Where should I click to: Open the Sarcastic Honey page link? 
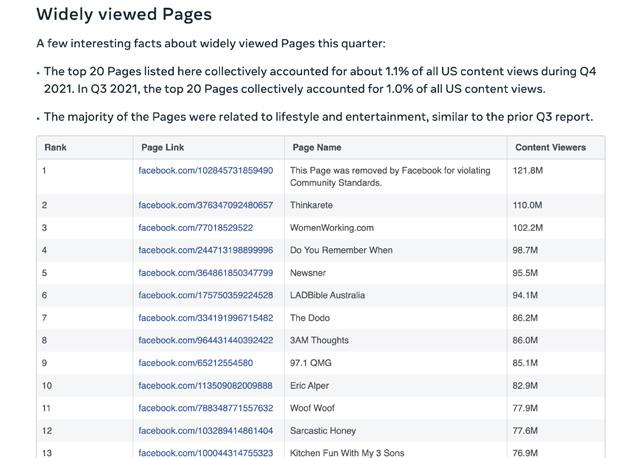pyautogui.click(x=206, y=431)
